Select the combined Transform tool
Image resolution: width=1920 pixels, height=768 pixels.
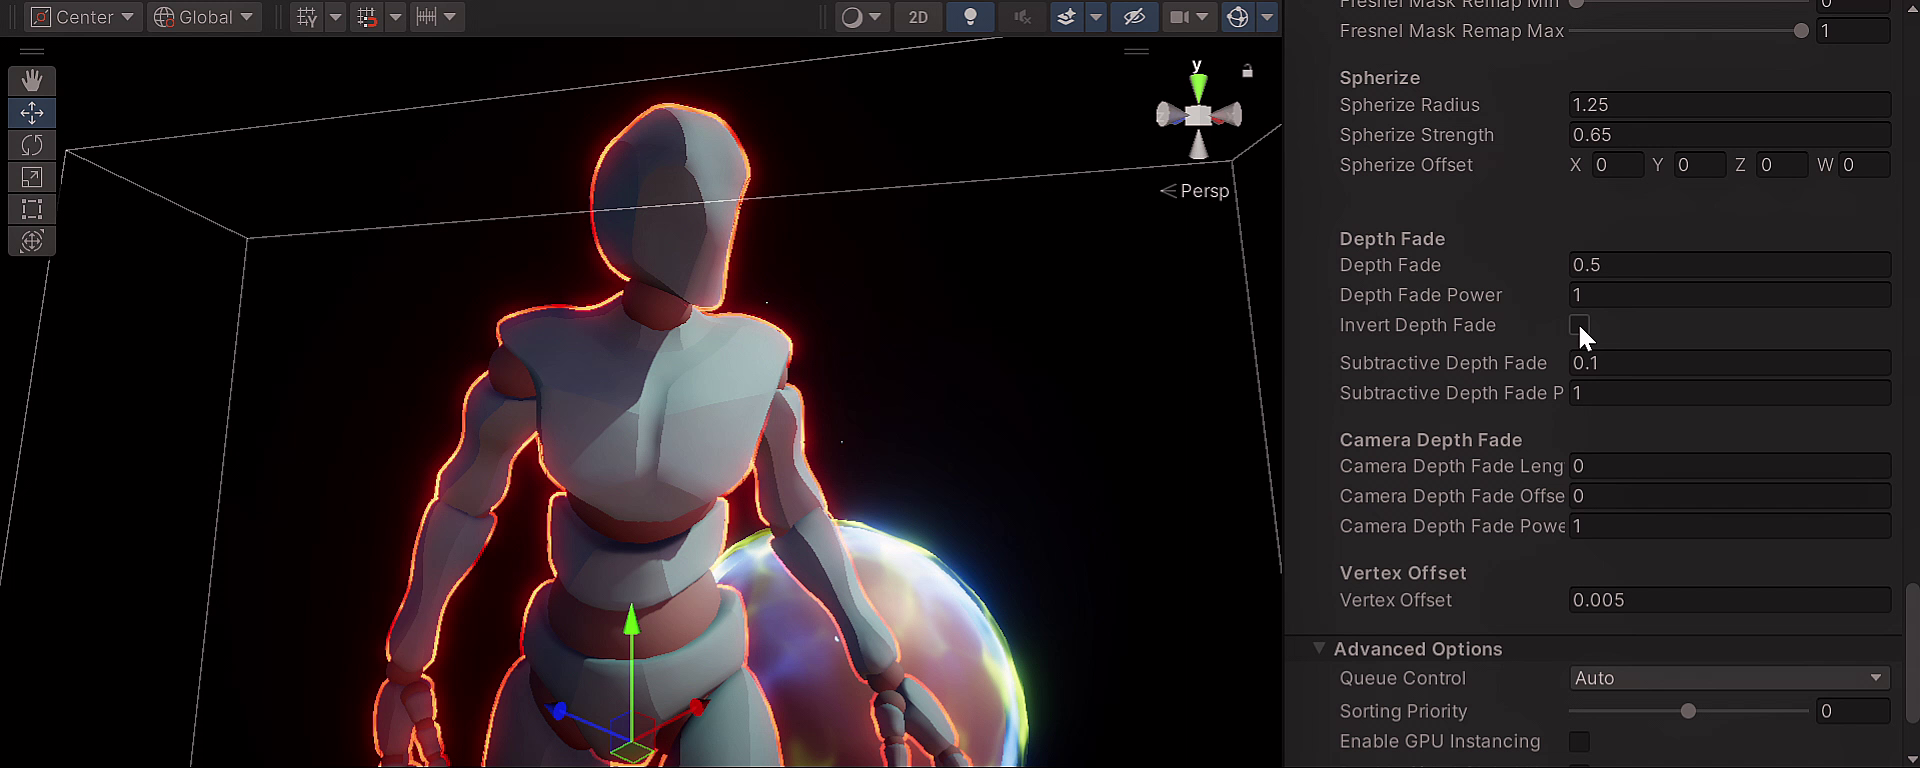tap(32, 241)
